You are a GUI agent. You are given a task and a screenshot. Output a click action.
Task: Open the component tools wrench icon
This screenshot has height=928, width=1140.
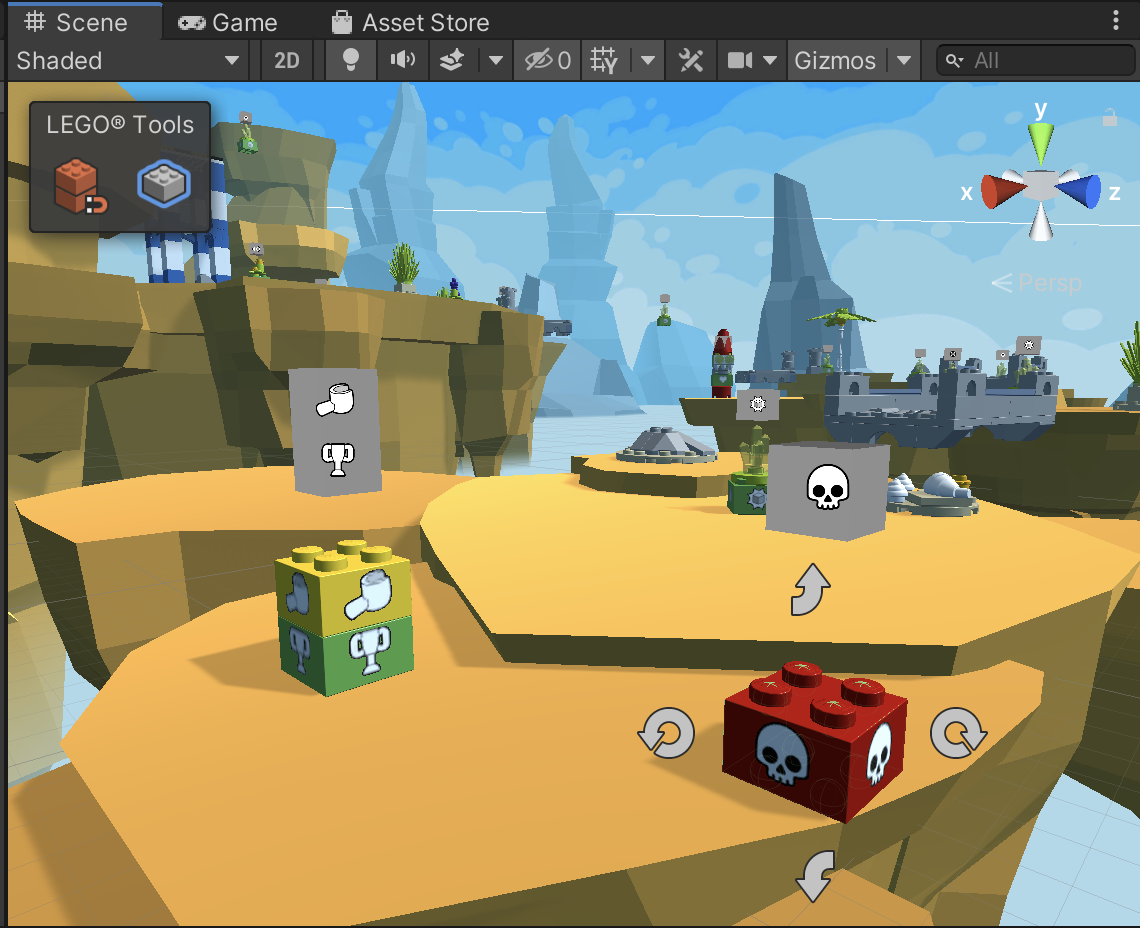(x=691, y=61)
